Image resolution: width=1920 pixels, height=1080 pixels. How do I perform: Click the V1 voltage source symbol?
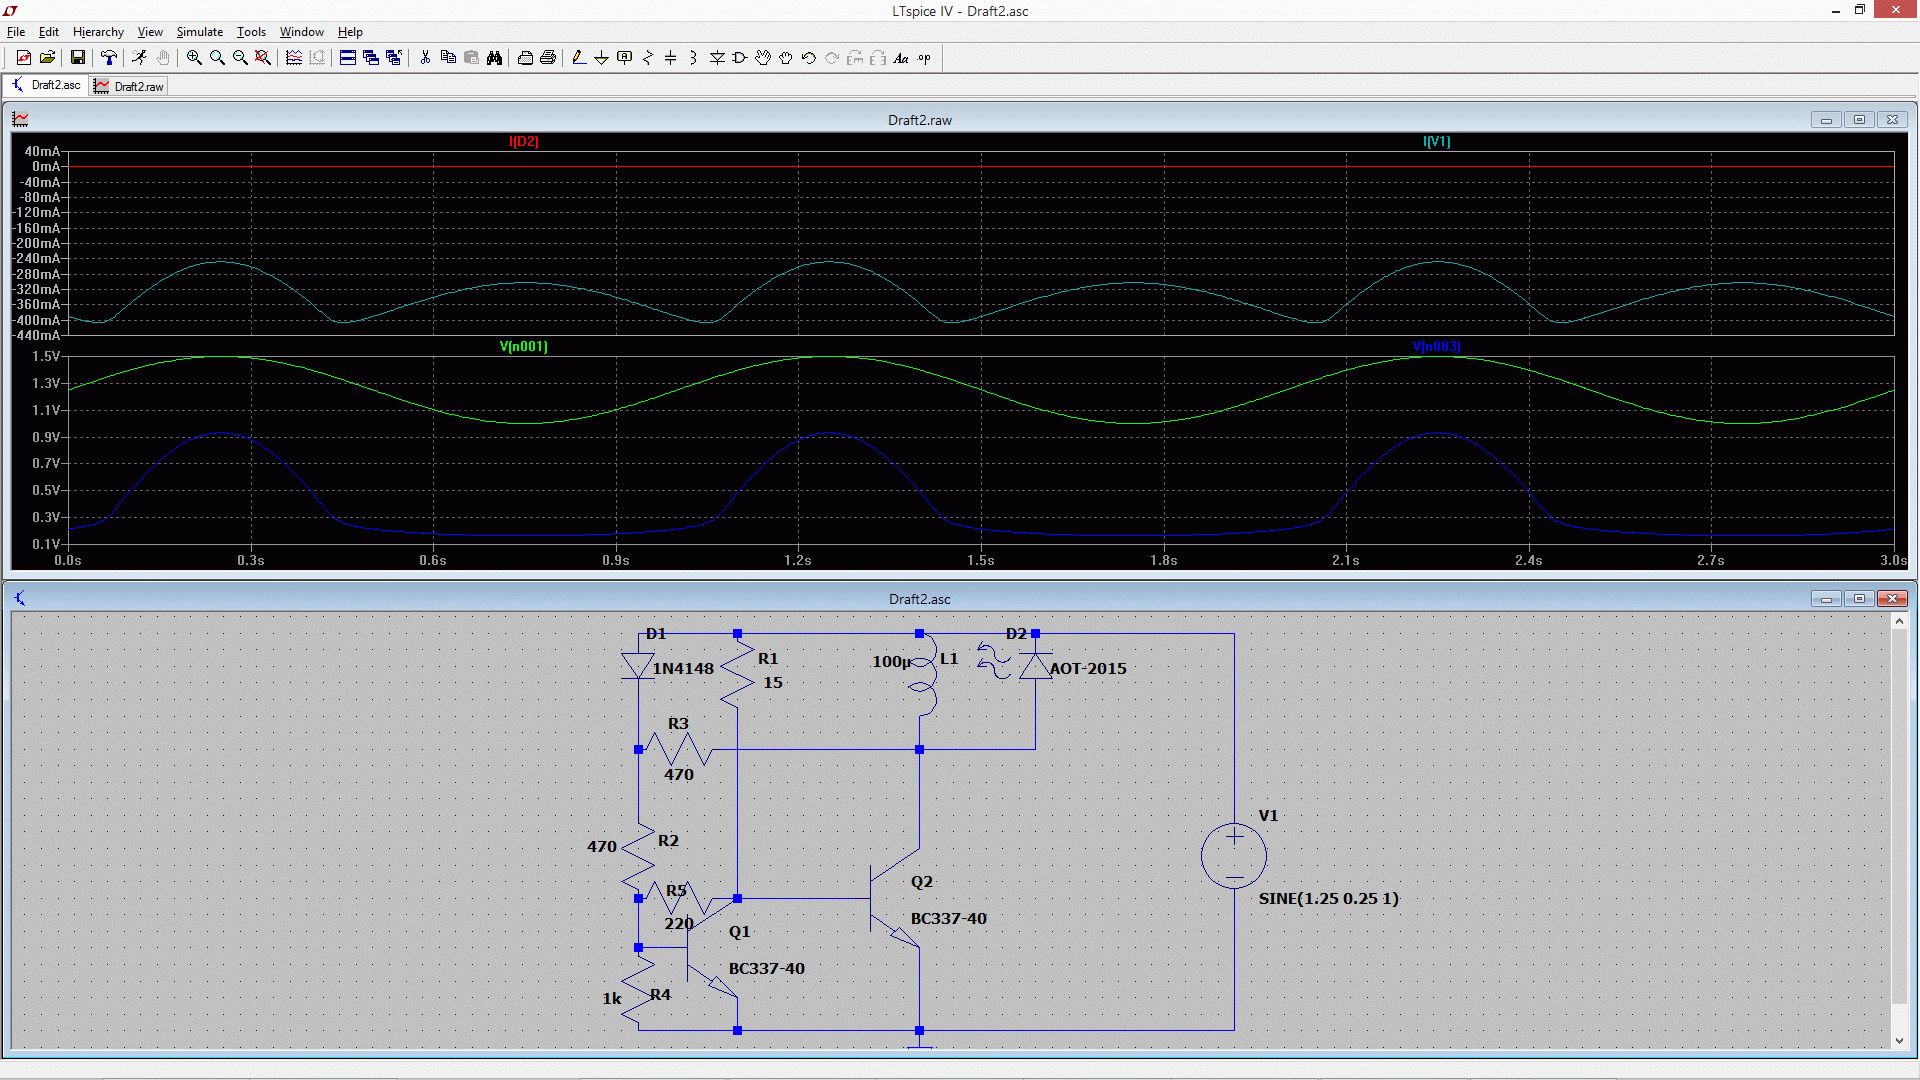tap(1234, 856)
